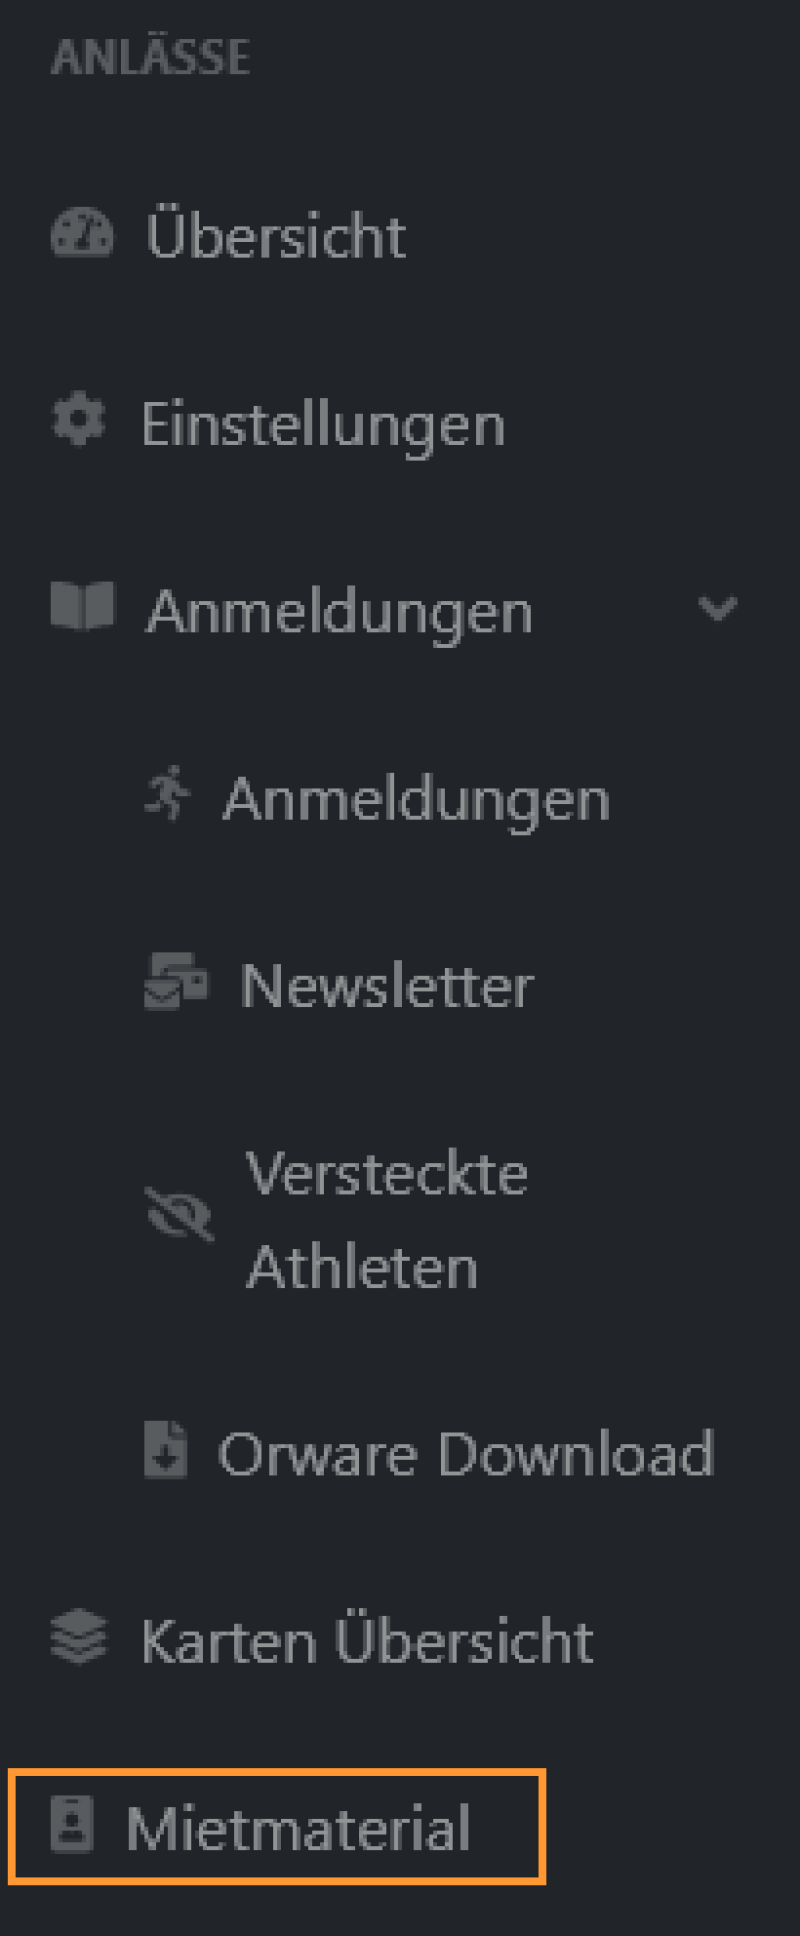Click the Mietmaterial badge icon

click(72, 1824)
